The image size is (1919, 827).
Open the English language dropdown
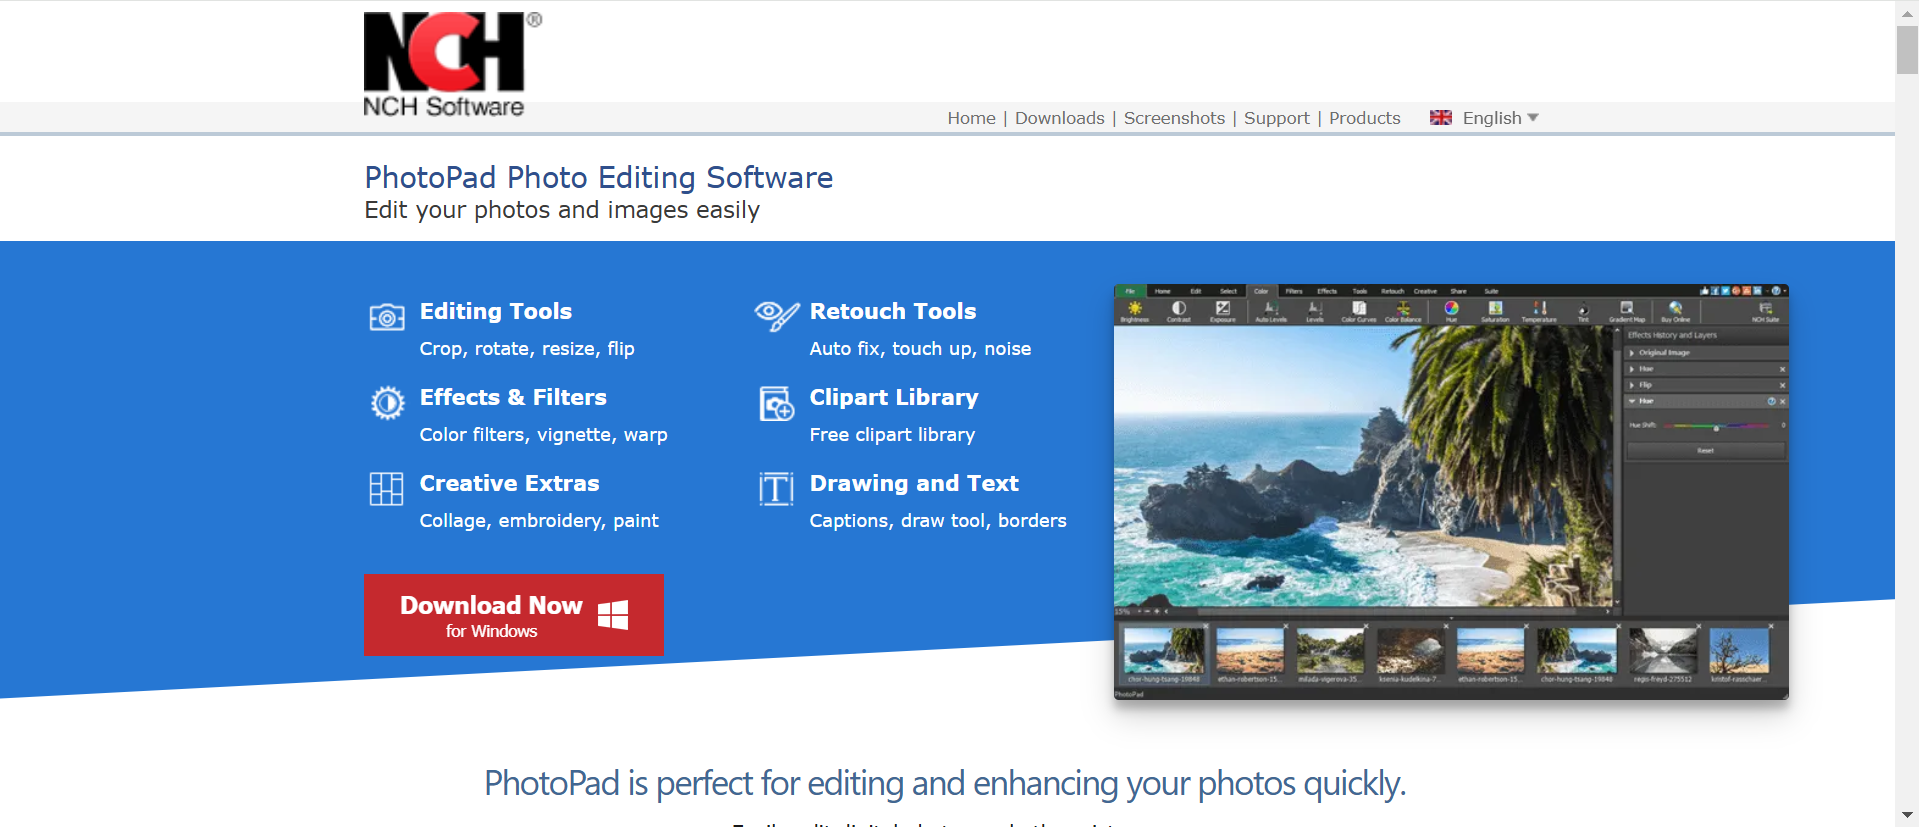click(1500, 118)
